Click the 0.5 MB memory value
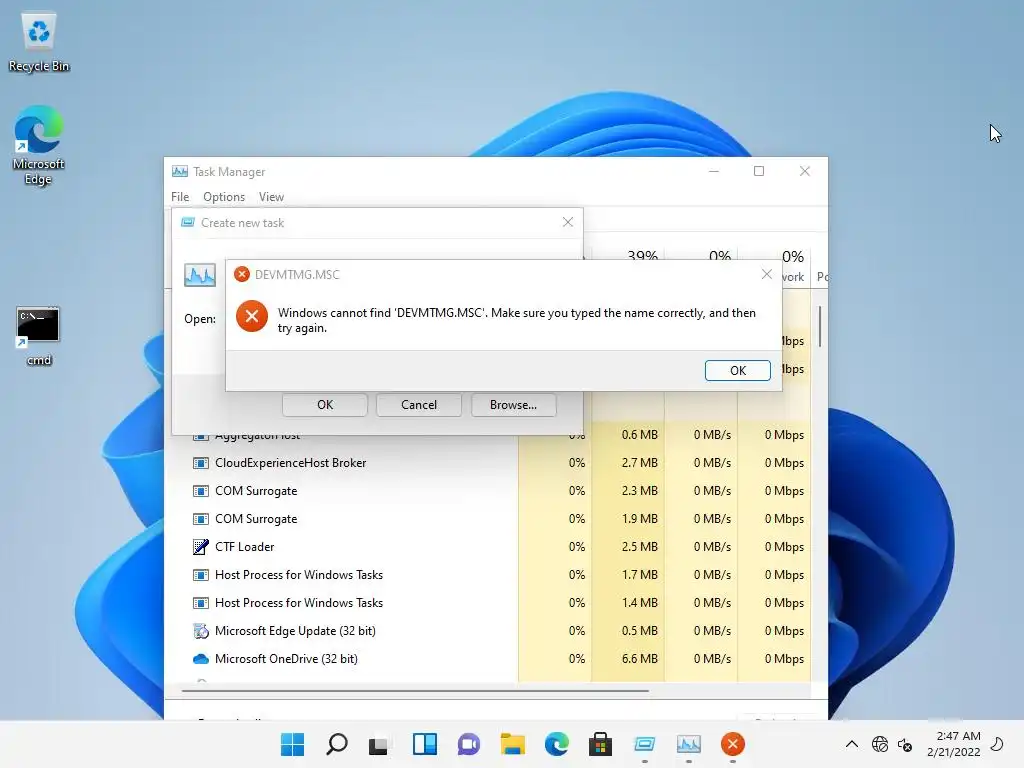This screenshot has height=768, width=1024. (x=639, y=631)
